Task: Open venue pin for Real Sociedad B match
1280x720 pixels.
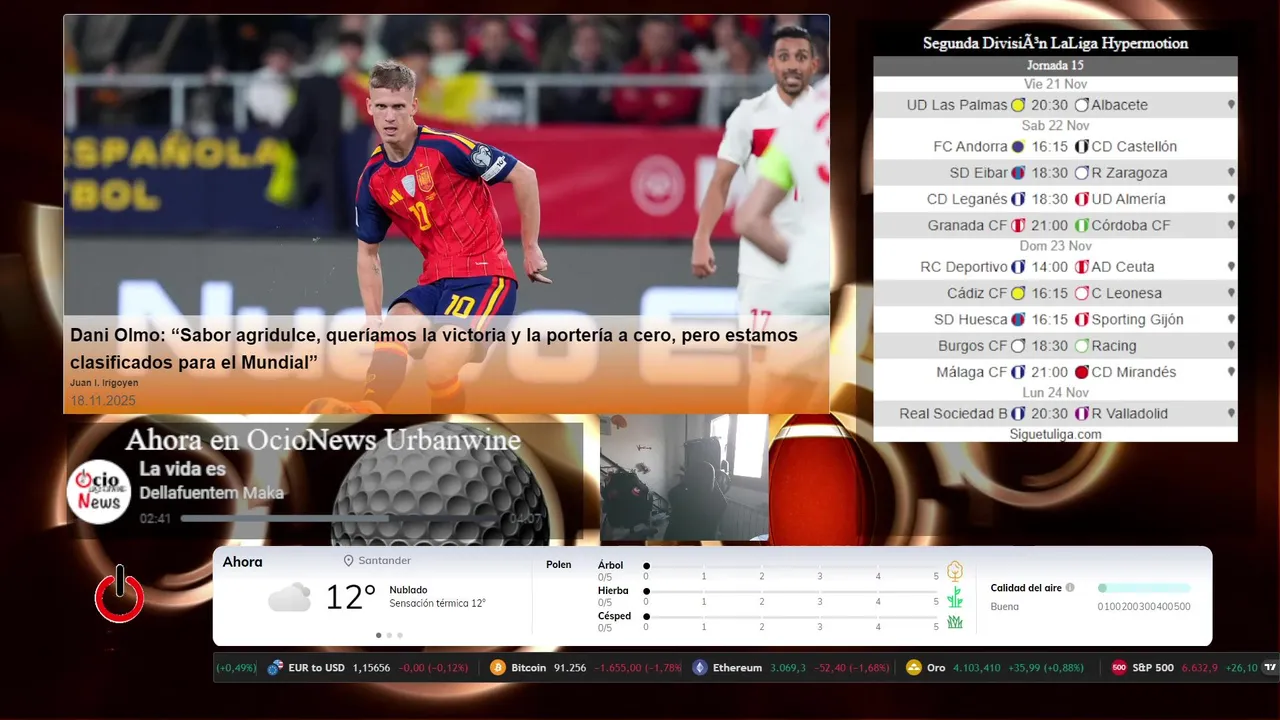Action: [x=1231, y=414]
